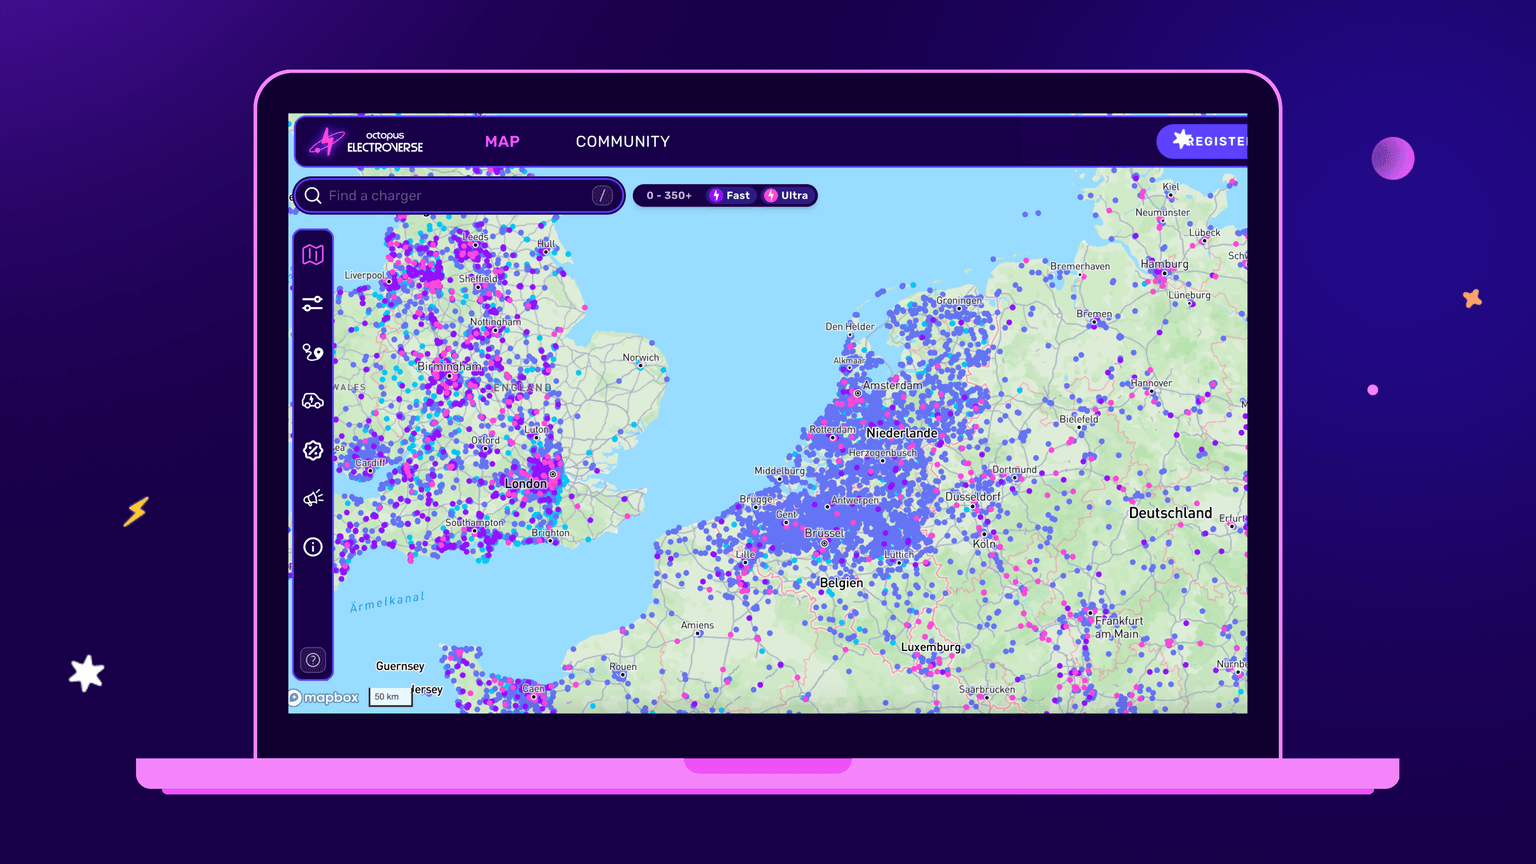Open the filters sliders icon

point(313,303)
